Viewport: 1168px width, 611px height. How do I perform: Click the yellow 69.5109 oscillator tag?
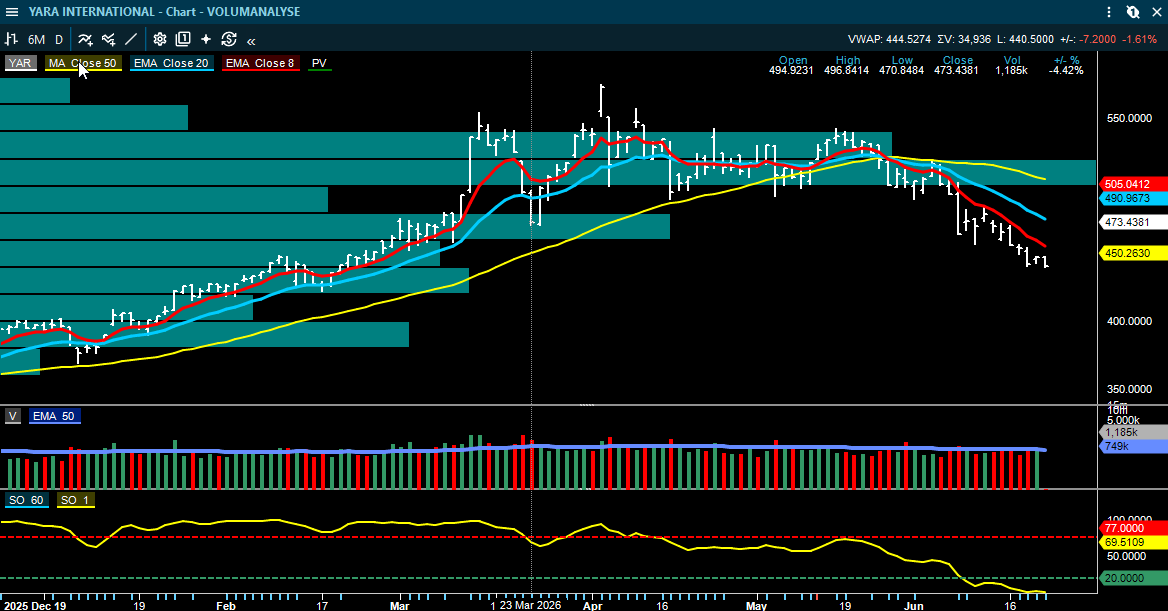pyautogui.click(x=1132, y=542)
